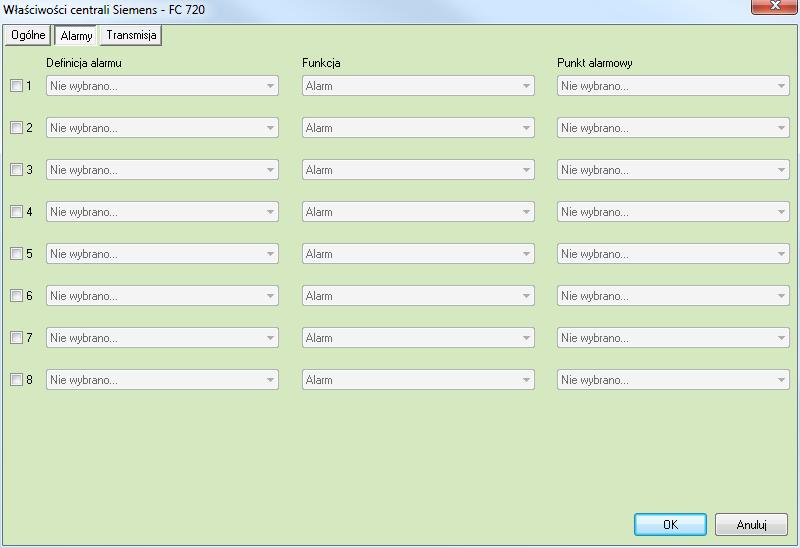Open Funkcja dropdown in row 8
800x548 pixels.
coord(418,380)
